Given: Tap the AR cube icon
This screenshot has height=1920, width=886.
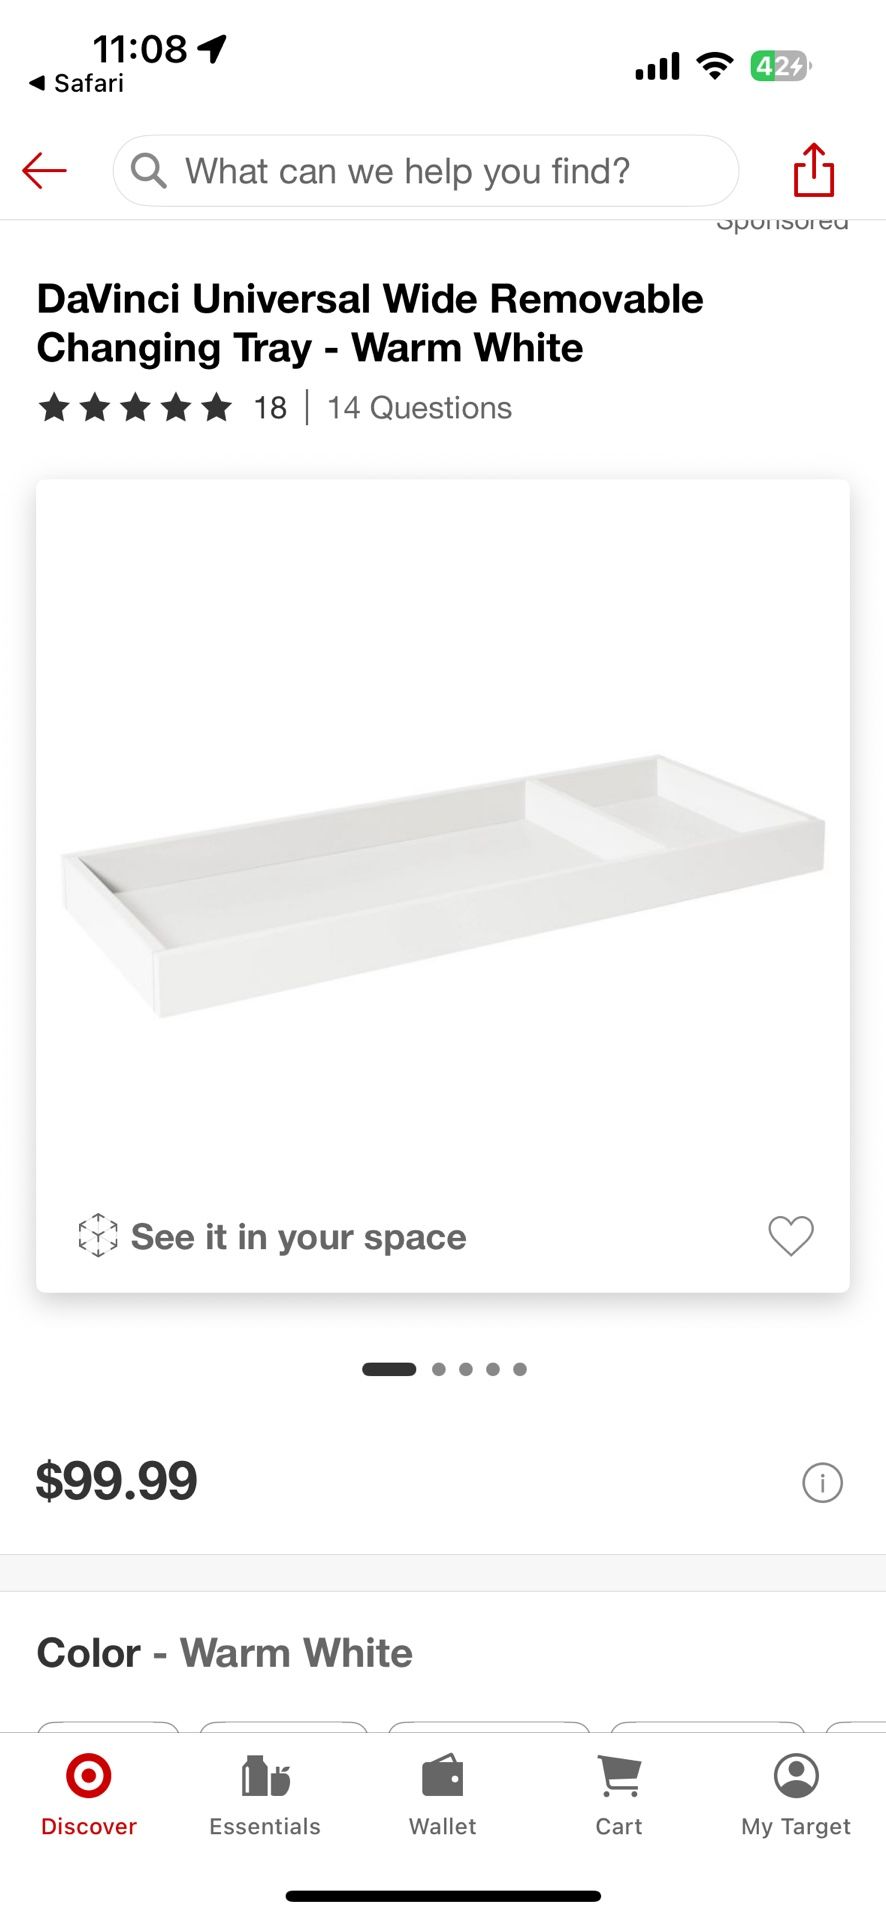Looking at the screenshot, I should pyautogui.click(x=98, y=1236).
